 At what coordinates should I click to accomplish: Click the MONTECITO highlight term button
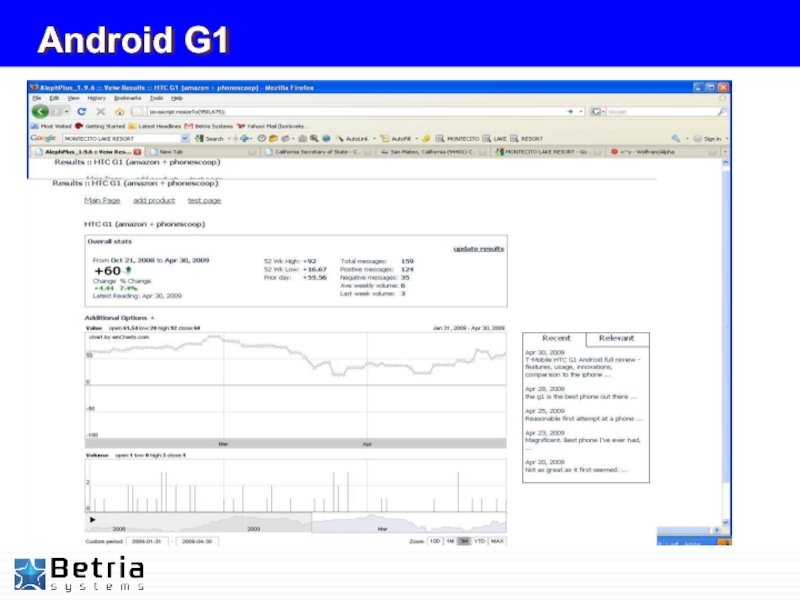coord(457,138)
